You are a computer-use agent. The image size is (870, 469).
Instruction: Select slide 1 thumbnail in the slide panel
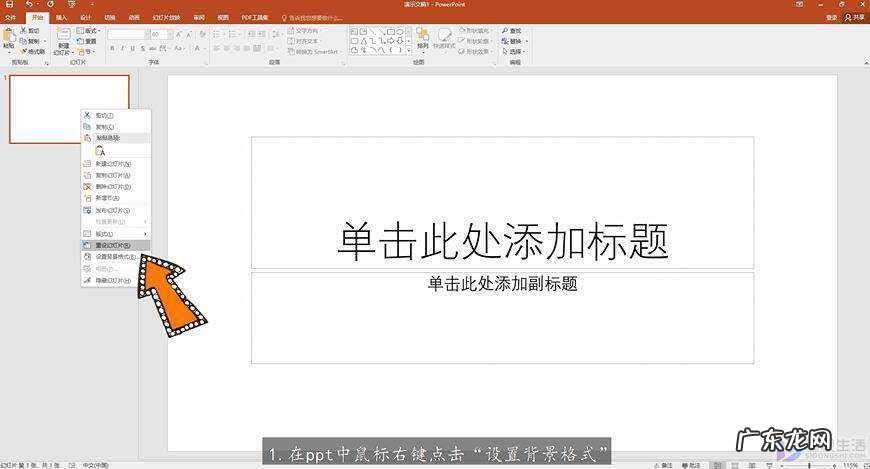pos(69,109)
